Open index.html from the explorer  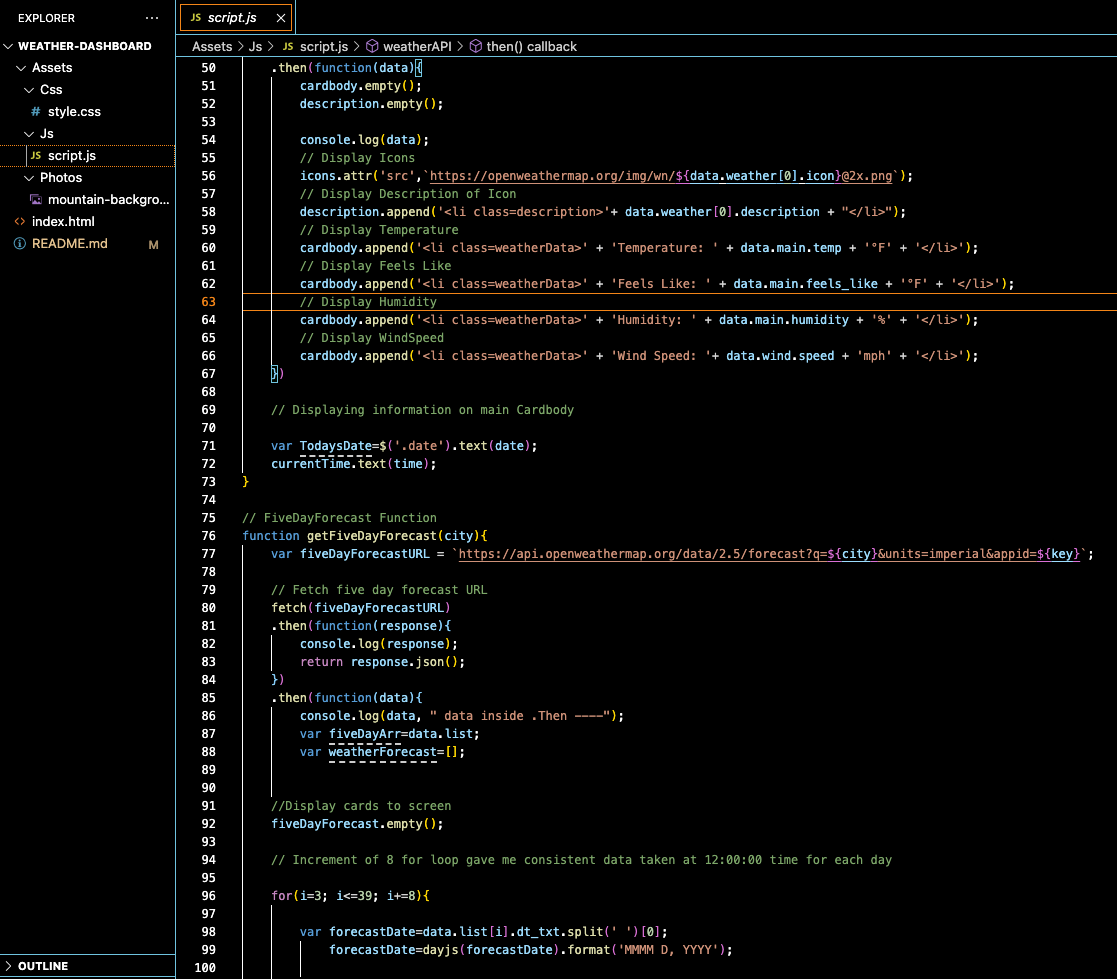tap(63, 222)
